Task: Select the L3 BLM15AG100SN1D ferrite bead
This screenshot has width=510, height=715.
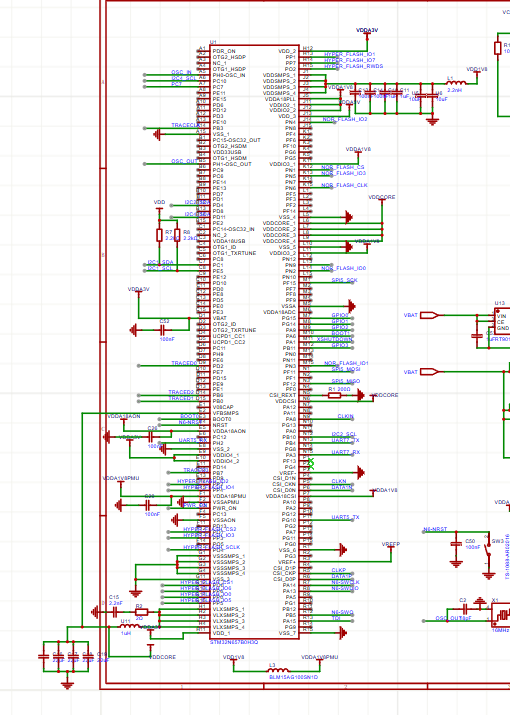Action: point(277,670)
